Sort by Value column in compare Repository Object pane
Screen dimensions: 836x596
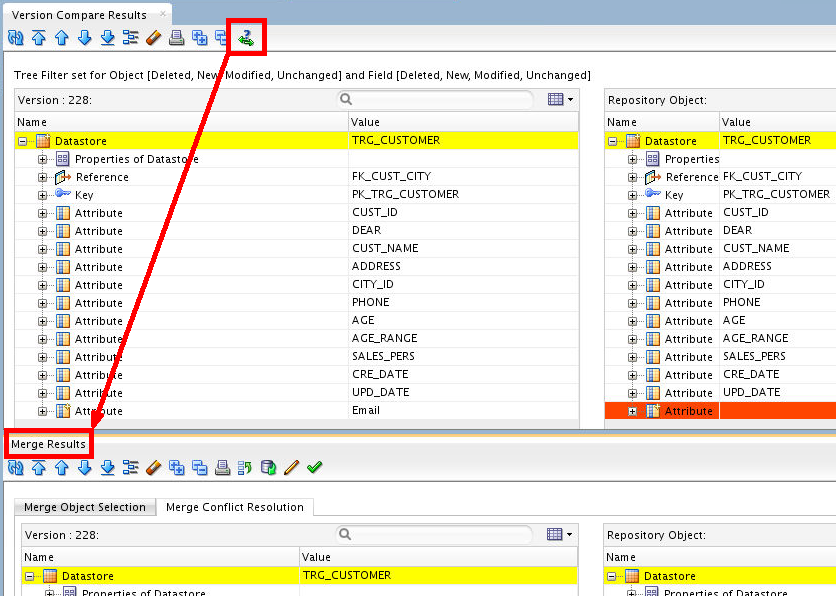(x=777, y=122)
